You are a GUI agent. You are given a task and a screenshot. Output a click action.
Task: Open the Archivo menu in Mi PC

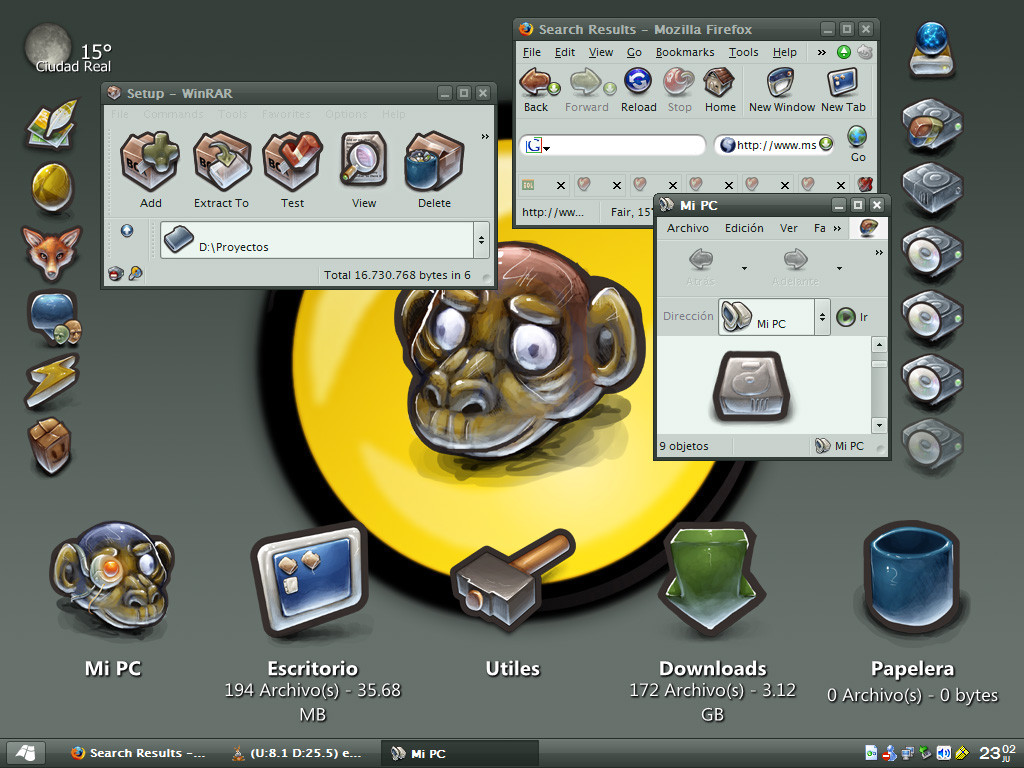coord(688,228)
